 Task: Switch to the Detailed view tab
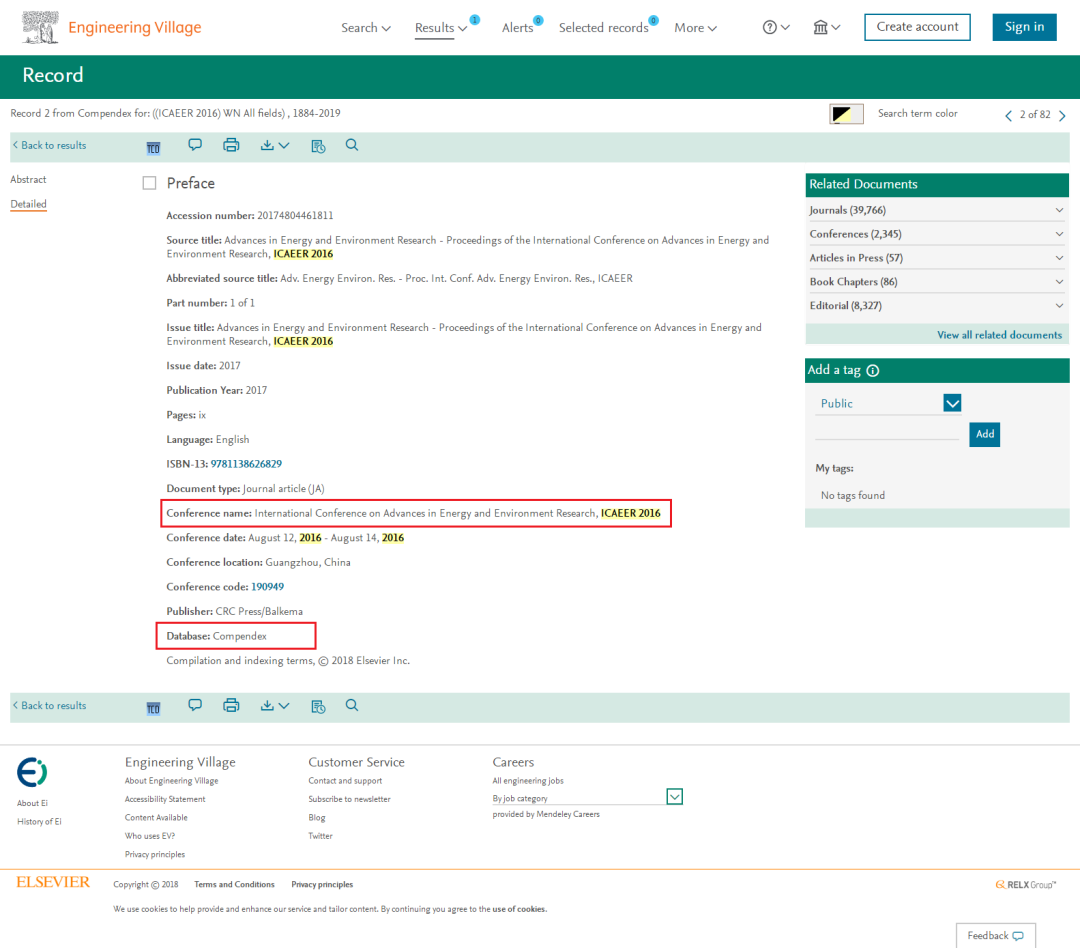point(28,204)
